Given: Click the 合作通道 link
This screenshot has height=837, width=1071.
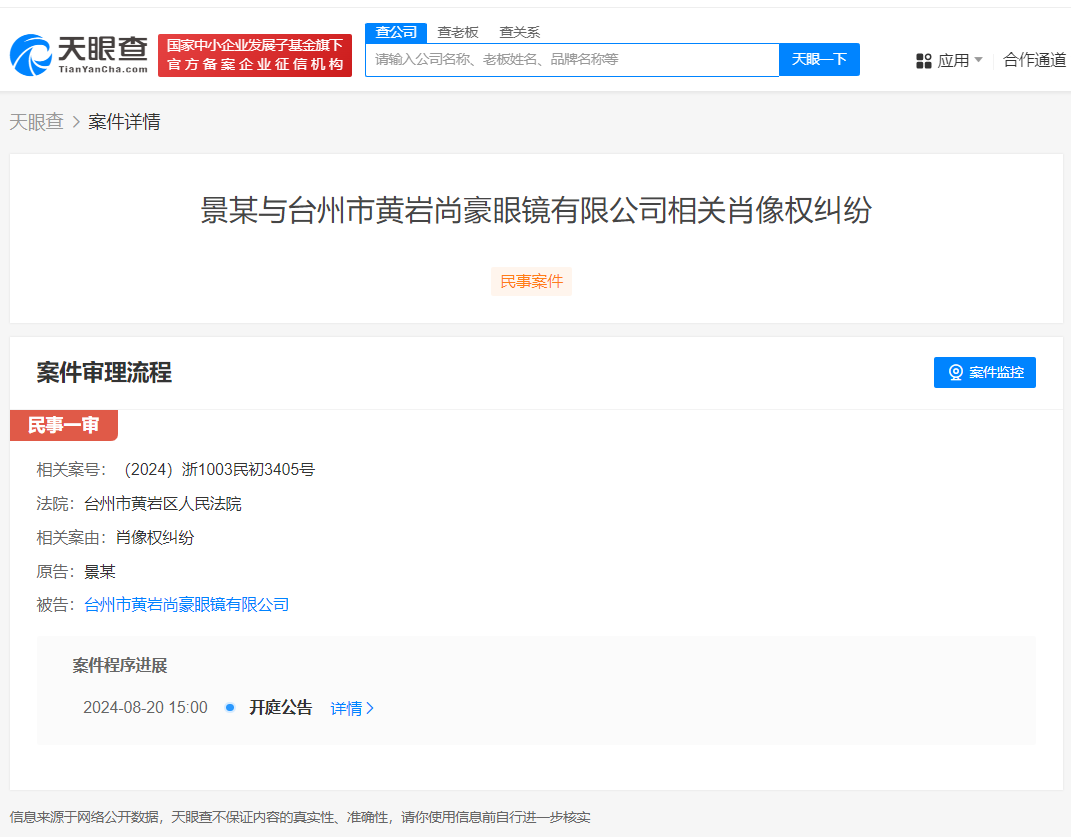Looking at the screenshot, I should [1034, 60].
